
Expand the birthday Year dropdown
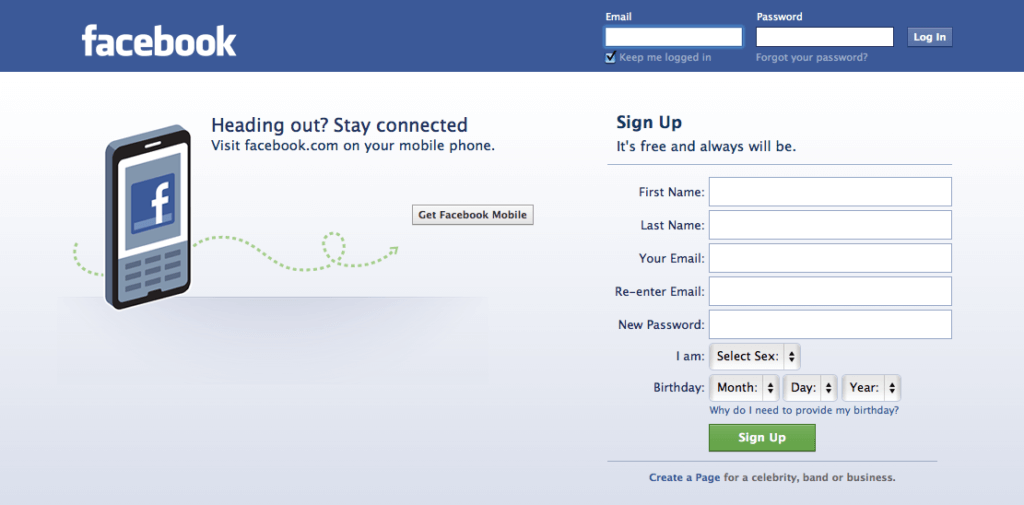(x=871, y=388)
